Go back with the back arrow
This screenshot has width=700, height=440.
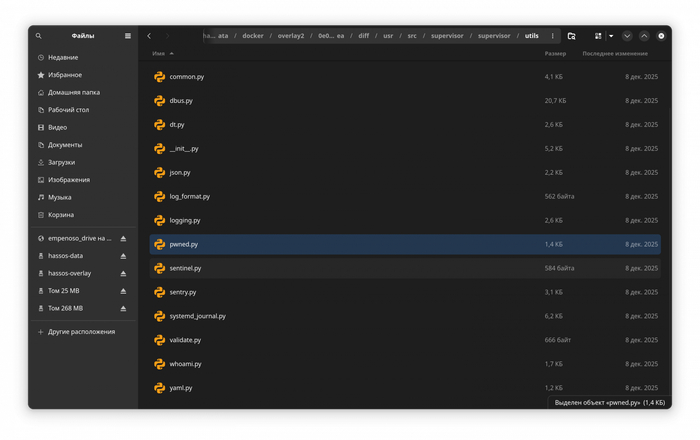click(x=149, y=36)
